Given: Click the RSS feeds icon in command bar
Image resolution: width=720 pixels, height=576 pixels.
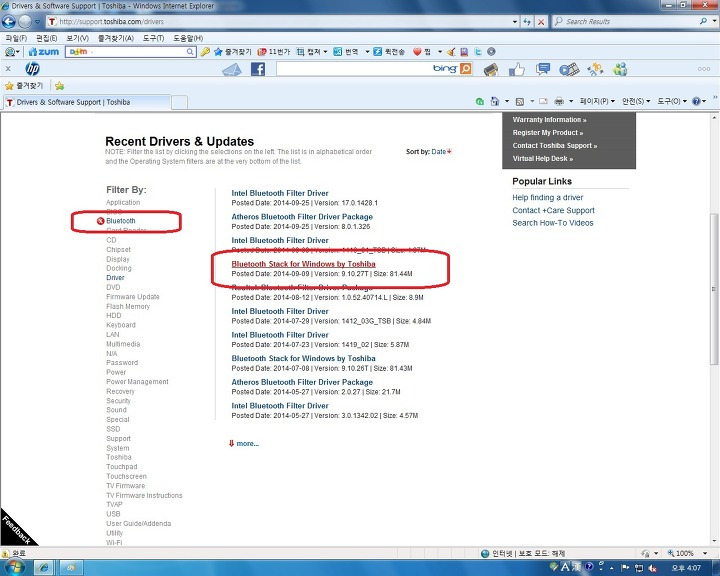Looking at the screenshot, I should [x=520, y=102].
